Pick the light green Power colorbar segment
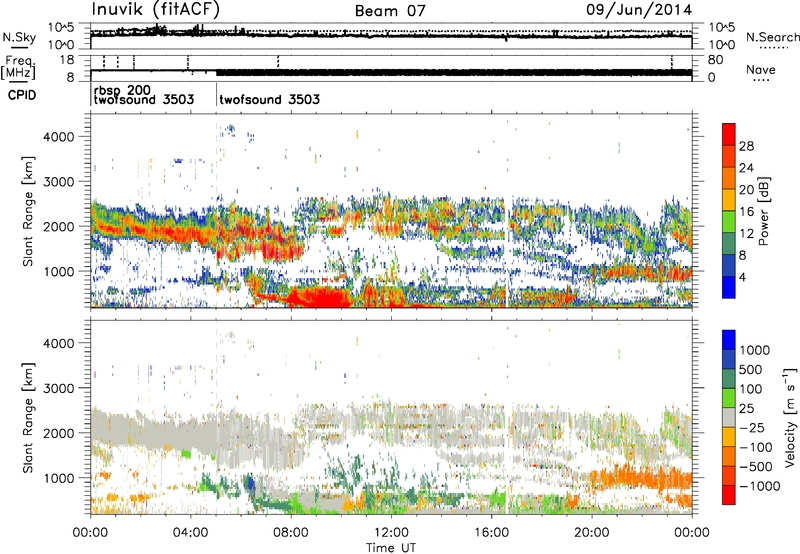The height and width of the screenshot is (554, 800). 729,221
